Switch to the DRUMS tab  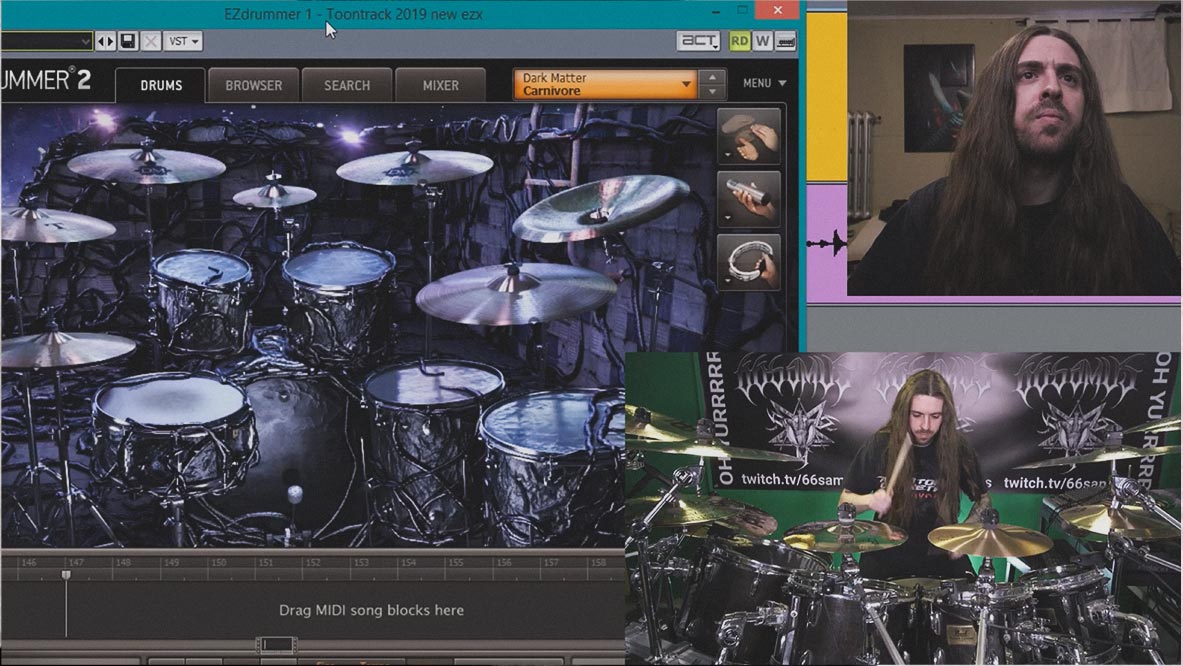tap(161, 85)
